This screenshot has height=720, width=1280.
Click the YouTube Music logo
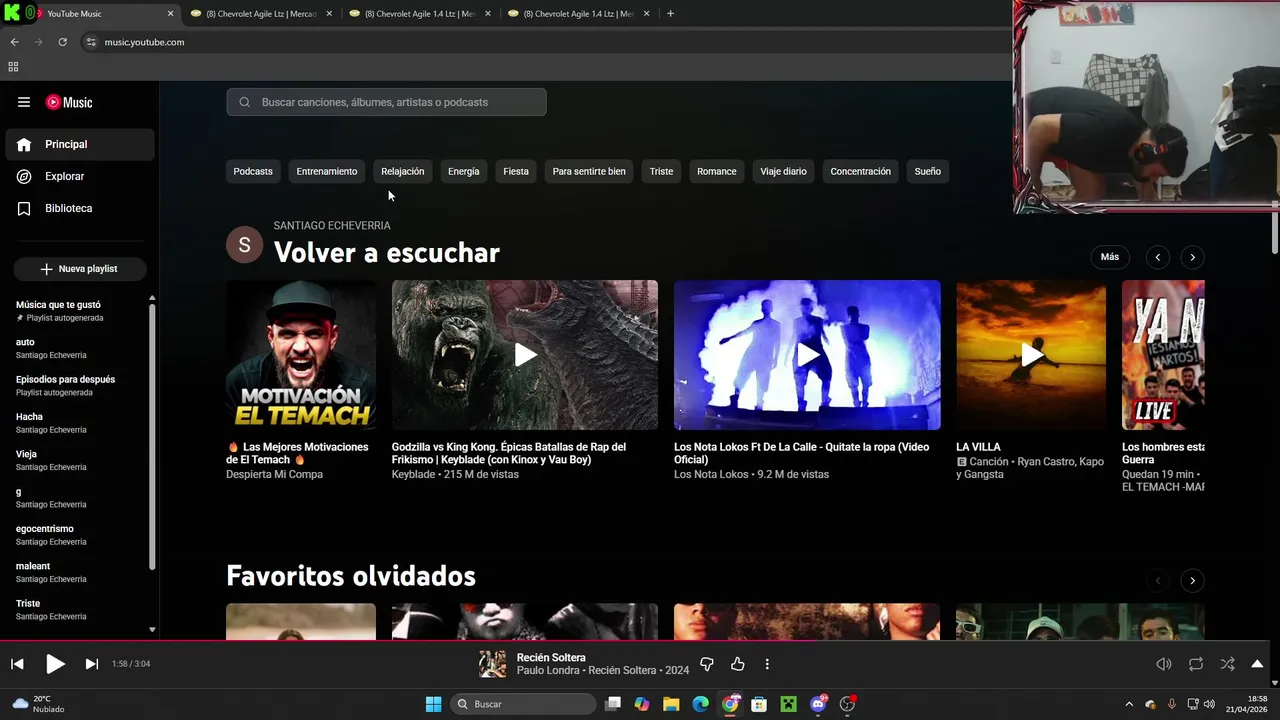[x=69, y=102]
